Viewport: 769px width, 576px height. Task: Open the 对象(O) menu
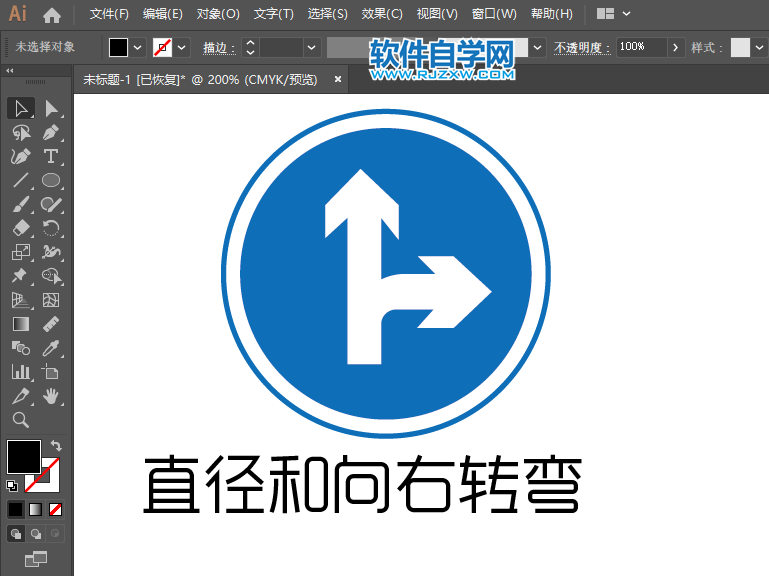[x=218, y=14]
